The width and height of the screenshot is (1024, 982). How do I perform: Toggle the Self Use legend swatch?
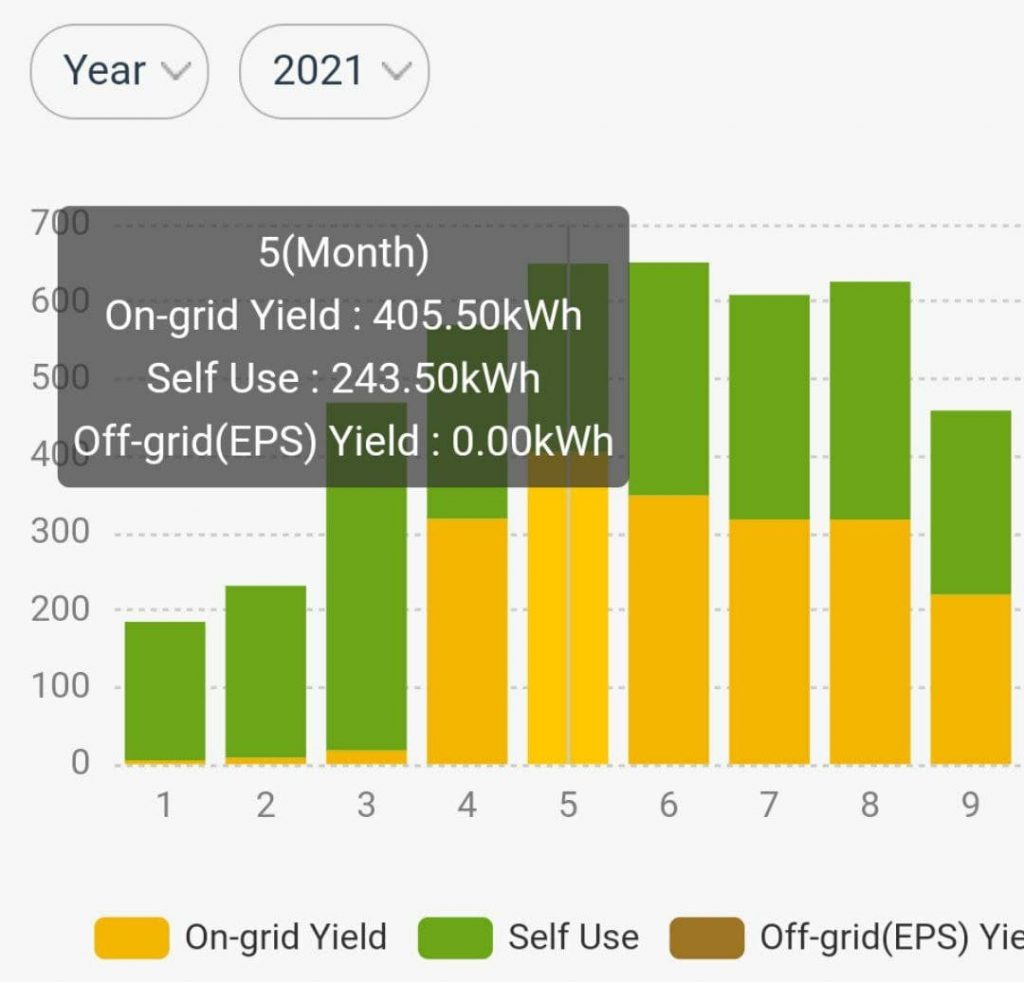click(x=455, y=938)
